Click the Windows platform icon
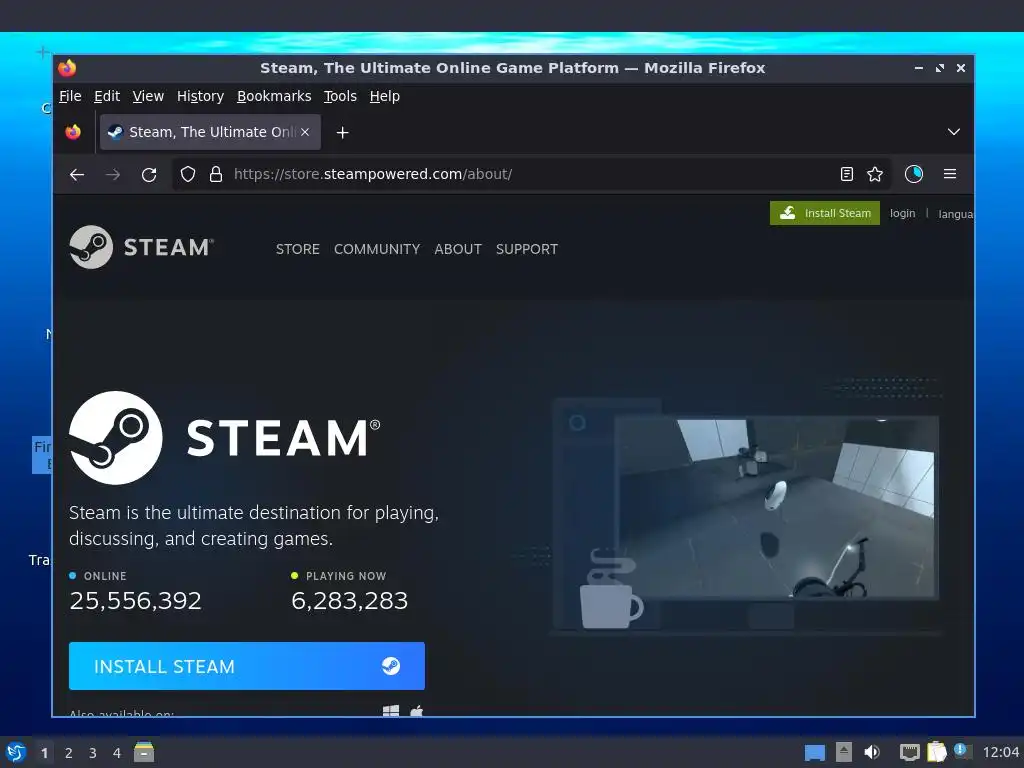 tap(391, 711)
